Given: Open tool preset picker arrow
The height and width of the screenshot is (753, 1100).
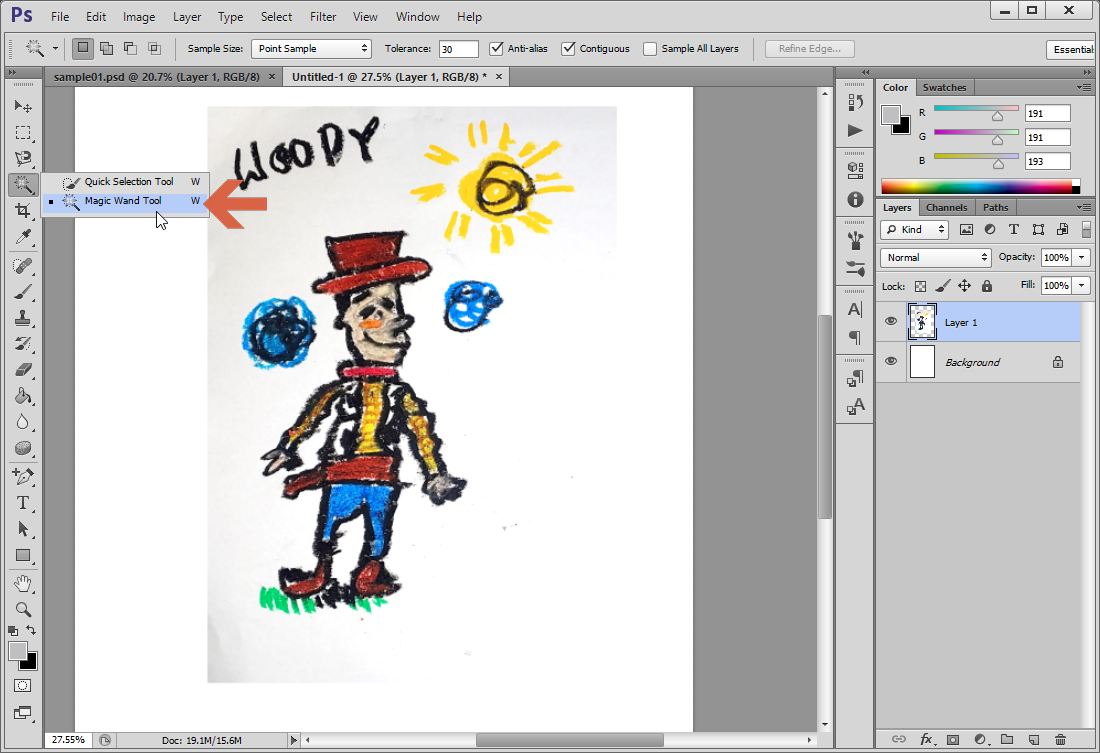Looking at the screenshot, I should tap(55, 48).
